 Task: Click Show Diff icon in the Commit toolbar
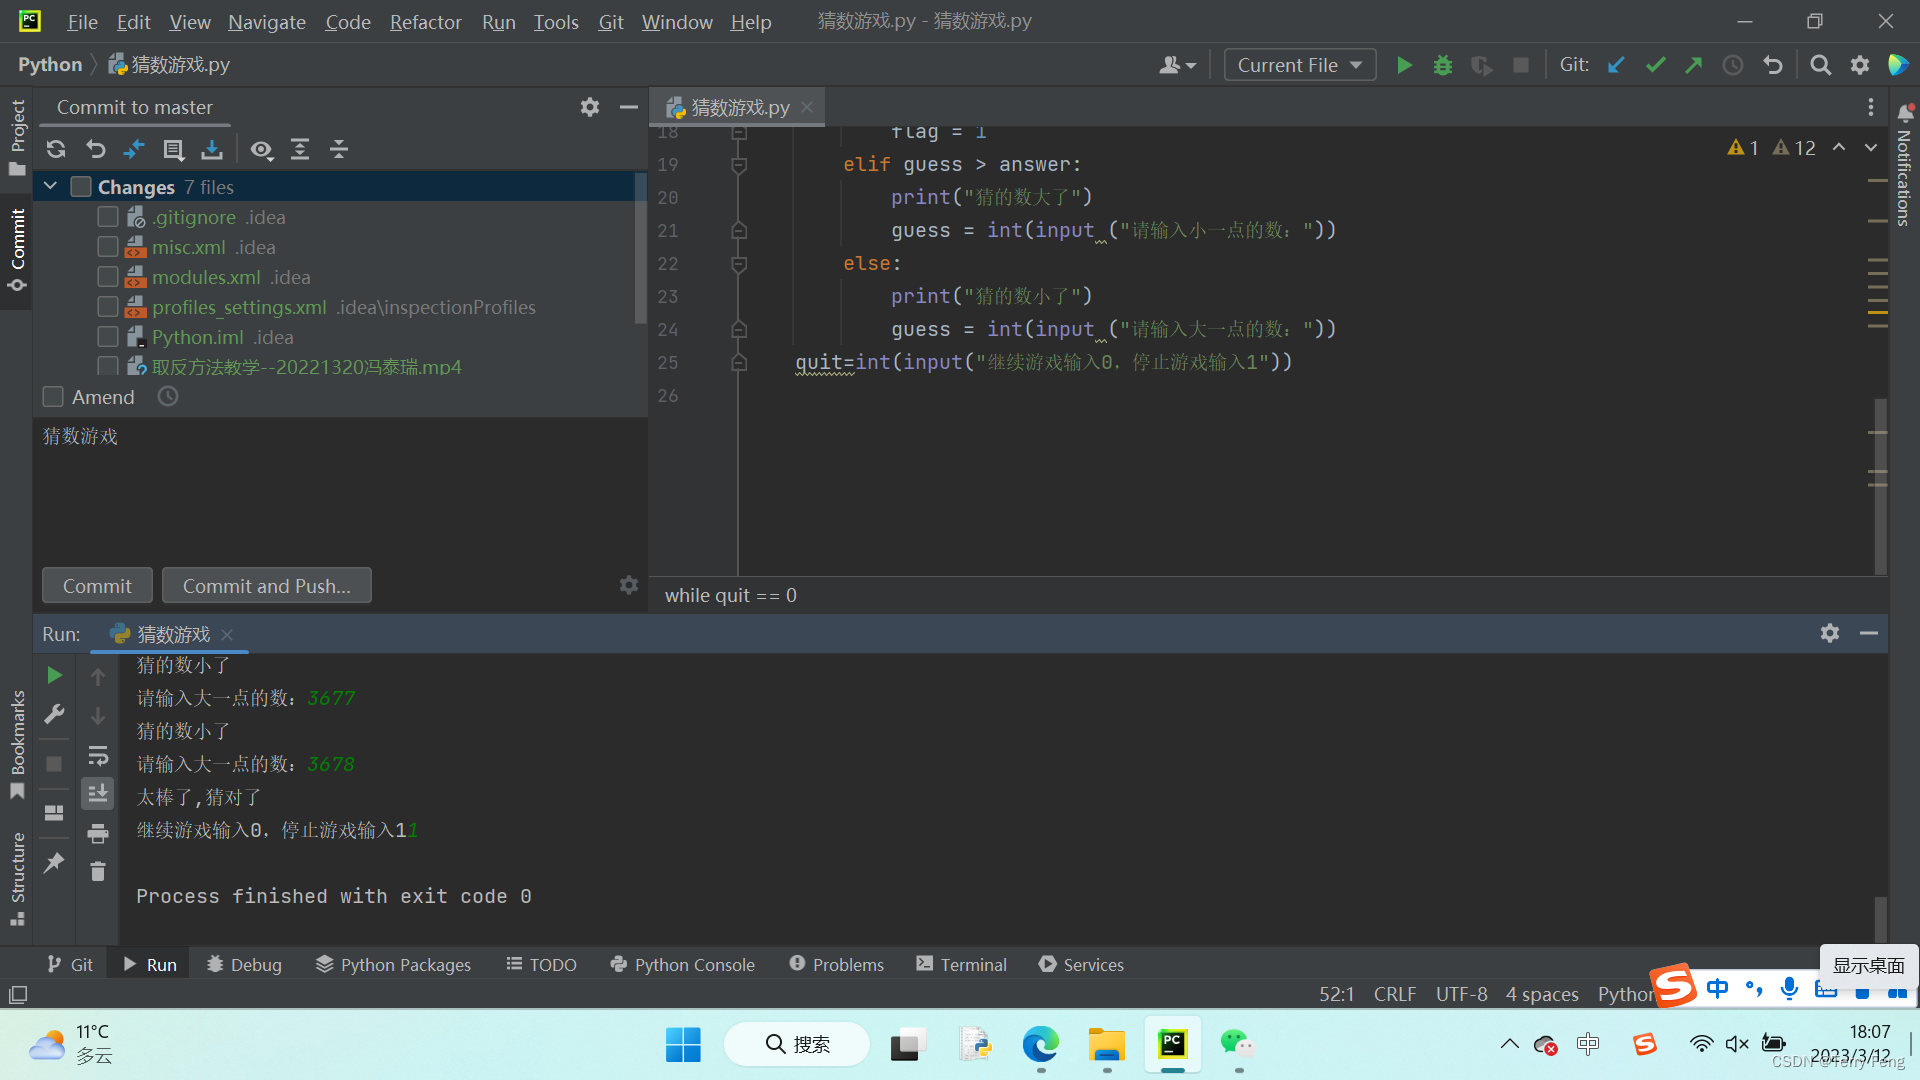(x=134, y=149)
